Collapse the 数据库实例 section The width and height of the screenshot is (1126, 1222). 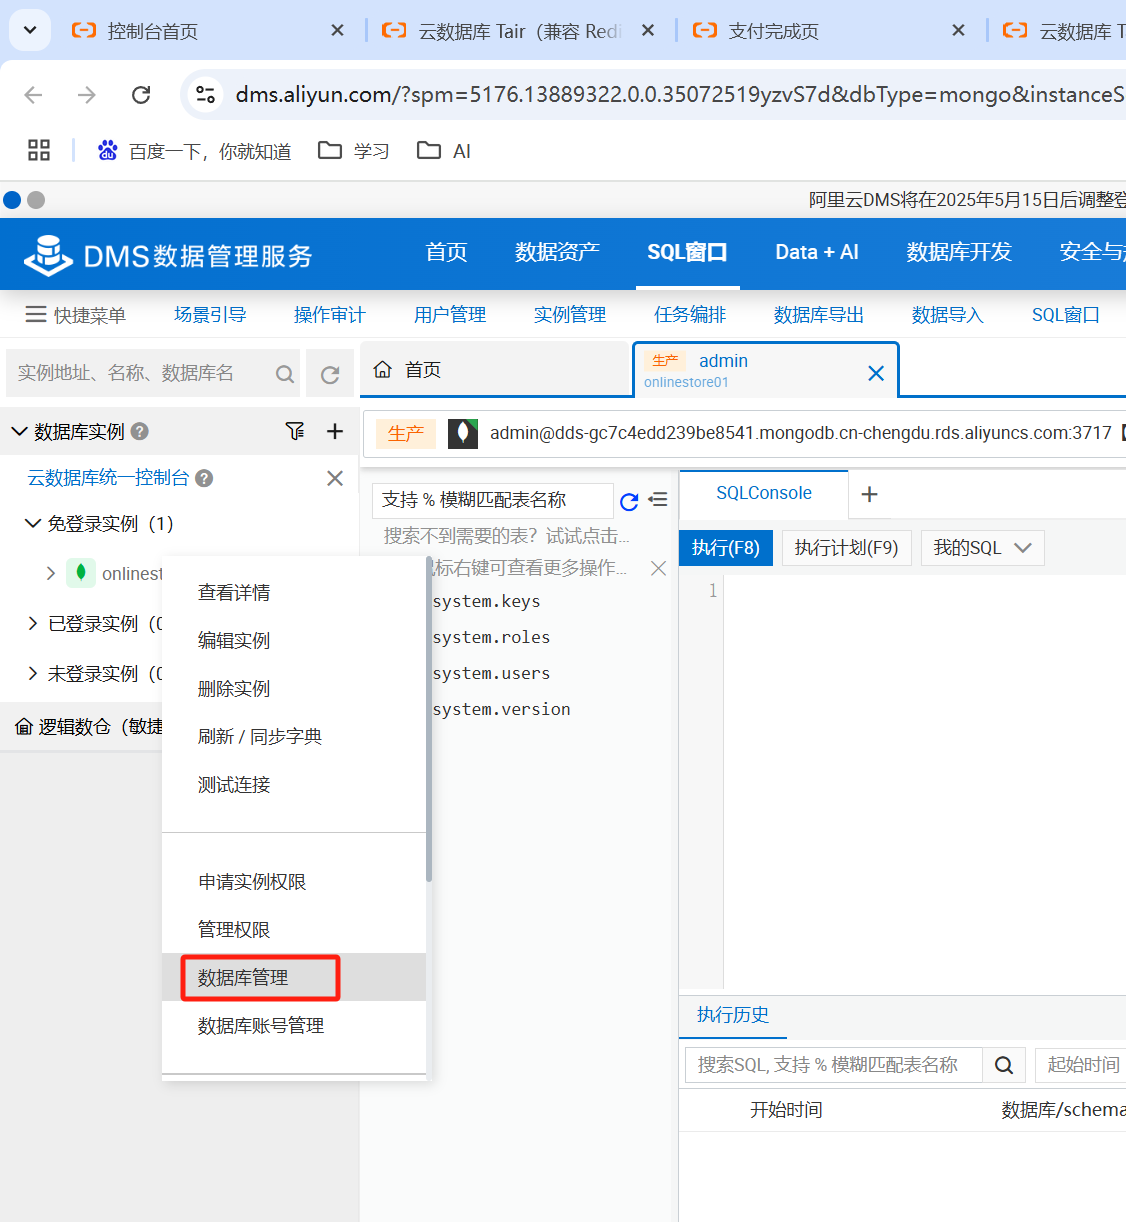coord(19,431)
